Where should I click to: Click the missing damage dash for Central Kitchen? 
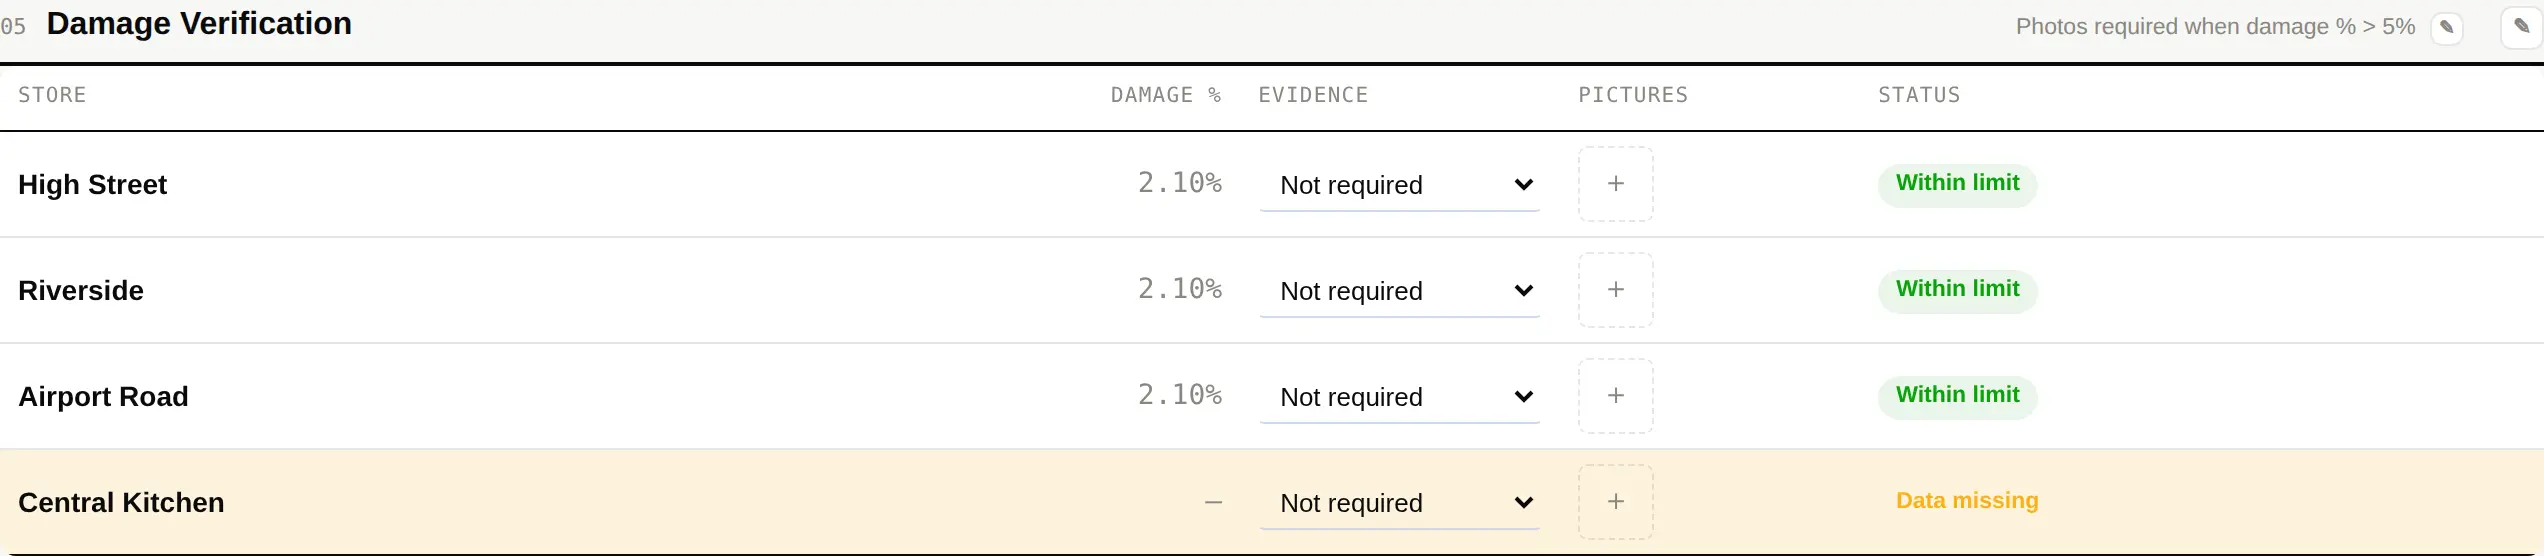coord(1213,502)
